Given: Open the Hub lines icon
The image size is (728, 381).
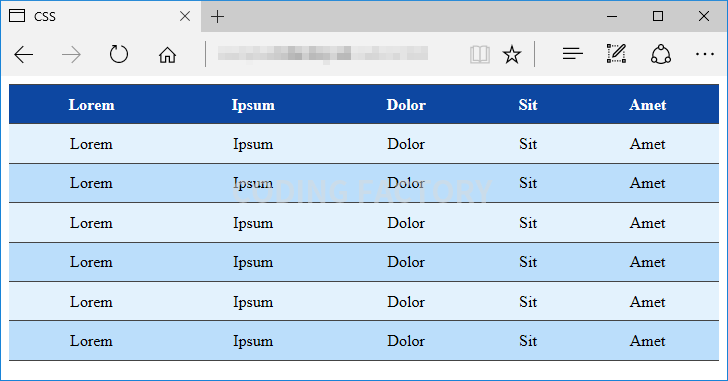Looking at the screenshot, I should click(572, 54).
